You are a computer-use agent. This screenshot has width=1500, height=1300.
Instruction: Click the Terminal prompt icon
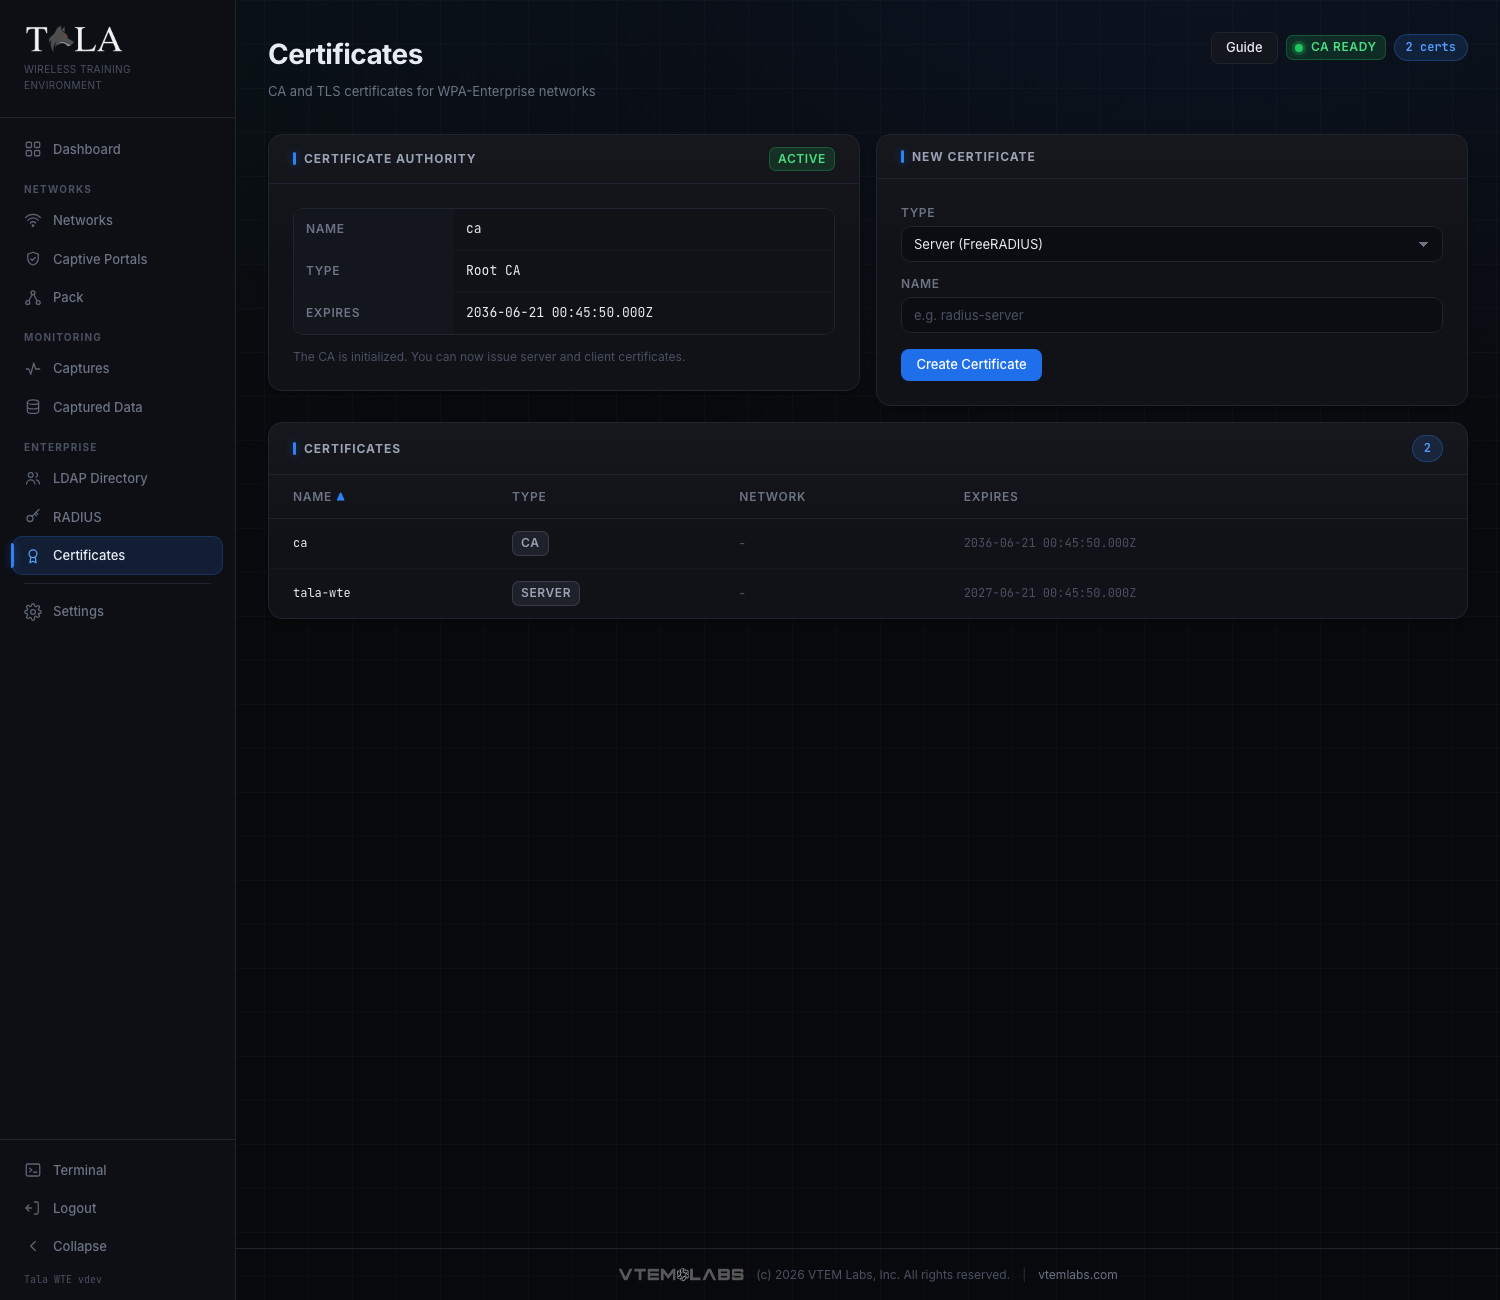pyautogui.click(x=33, y=1170)
